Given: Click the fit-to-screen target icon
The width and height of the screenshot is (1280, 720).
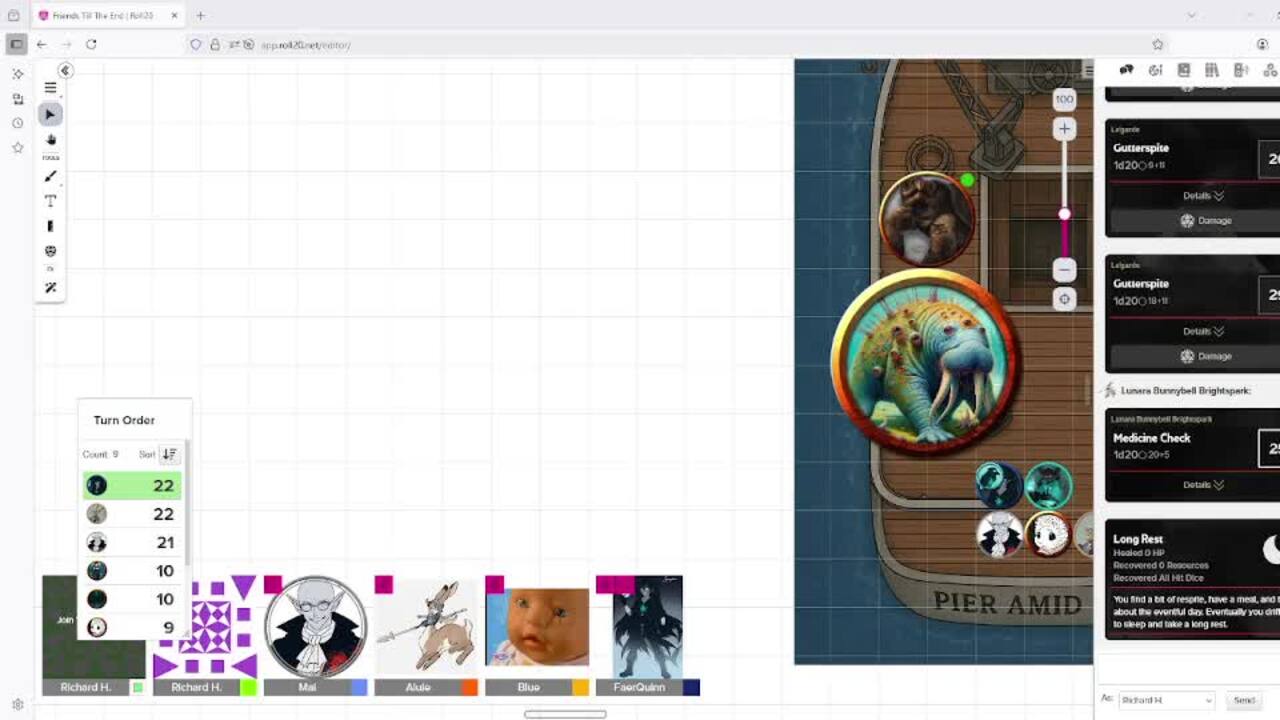Looking at the screenshot, I should pos(1064,299).
